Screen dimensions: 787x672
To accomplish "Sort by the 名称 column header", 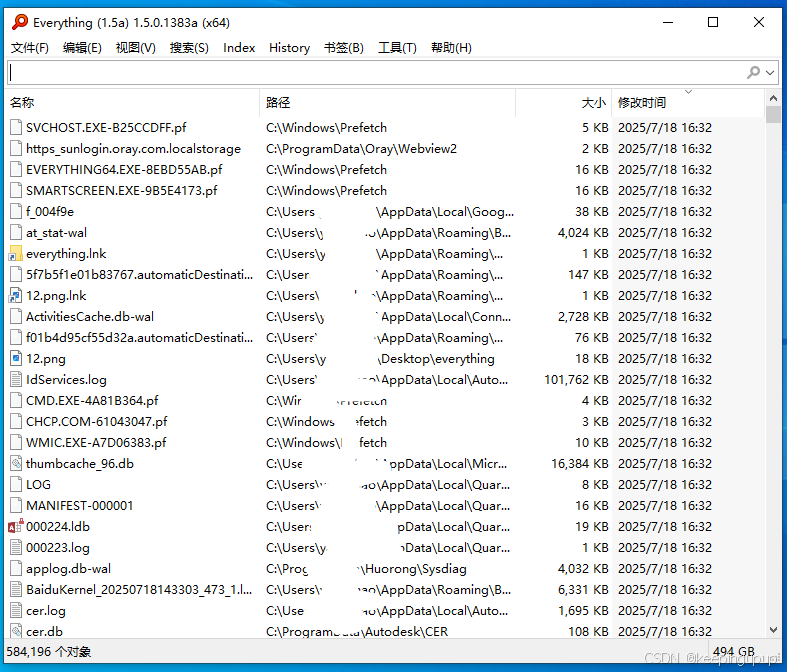I will point(133,103).
